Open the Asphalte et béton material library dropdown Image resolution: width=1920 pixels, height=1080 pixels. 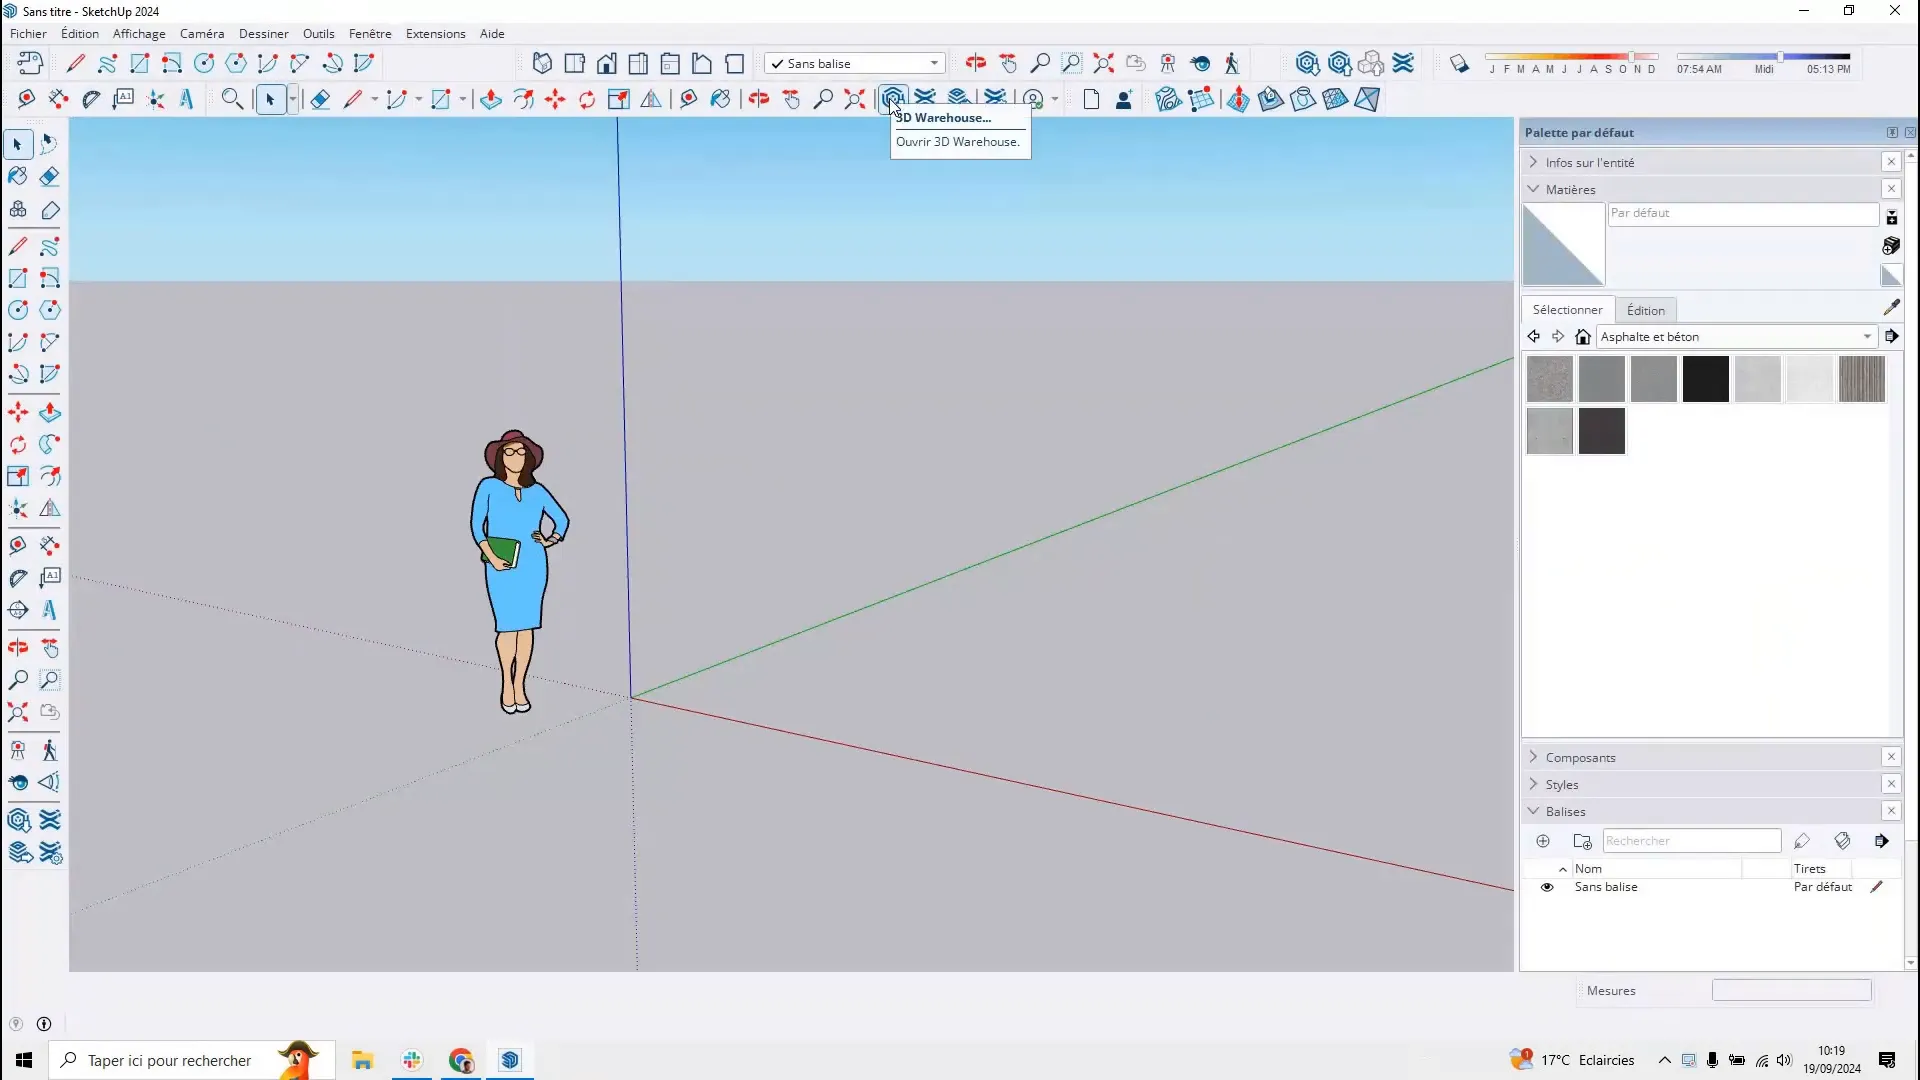[x=1736, y=337]
